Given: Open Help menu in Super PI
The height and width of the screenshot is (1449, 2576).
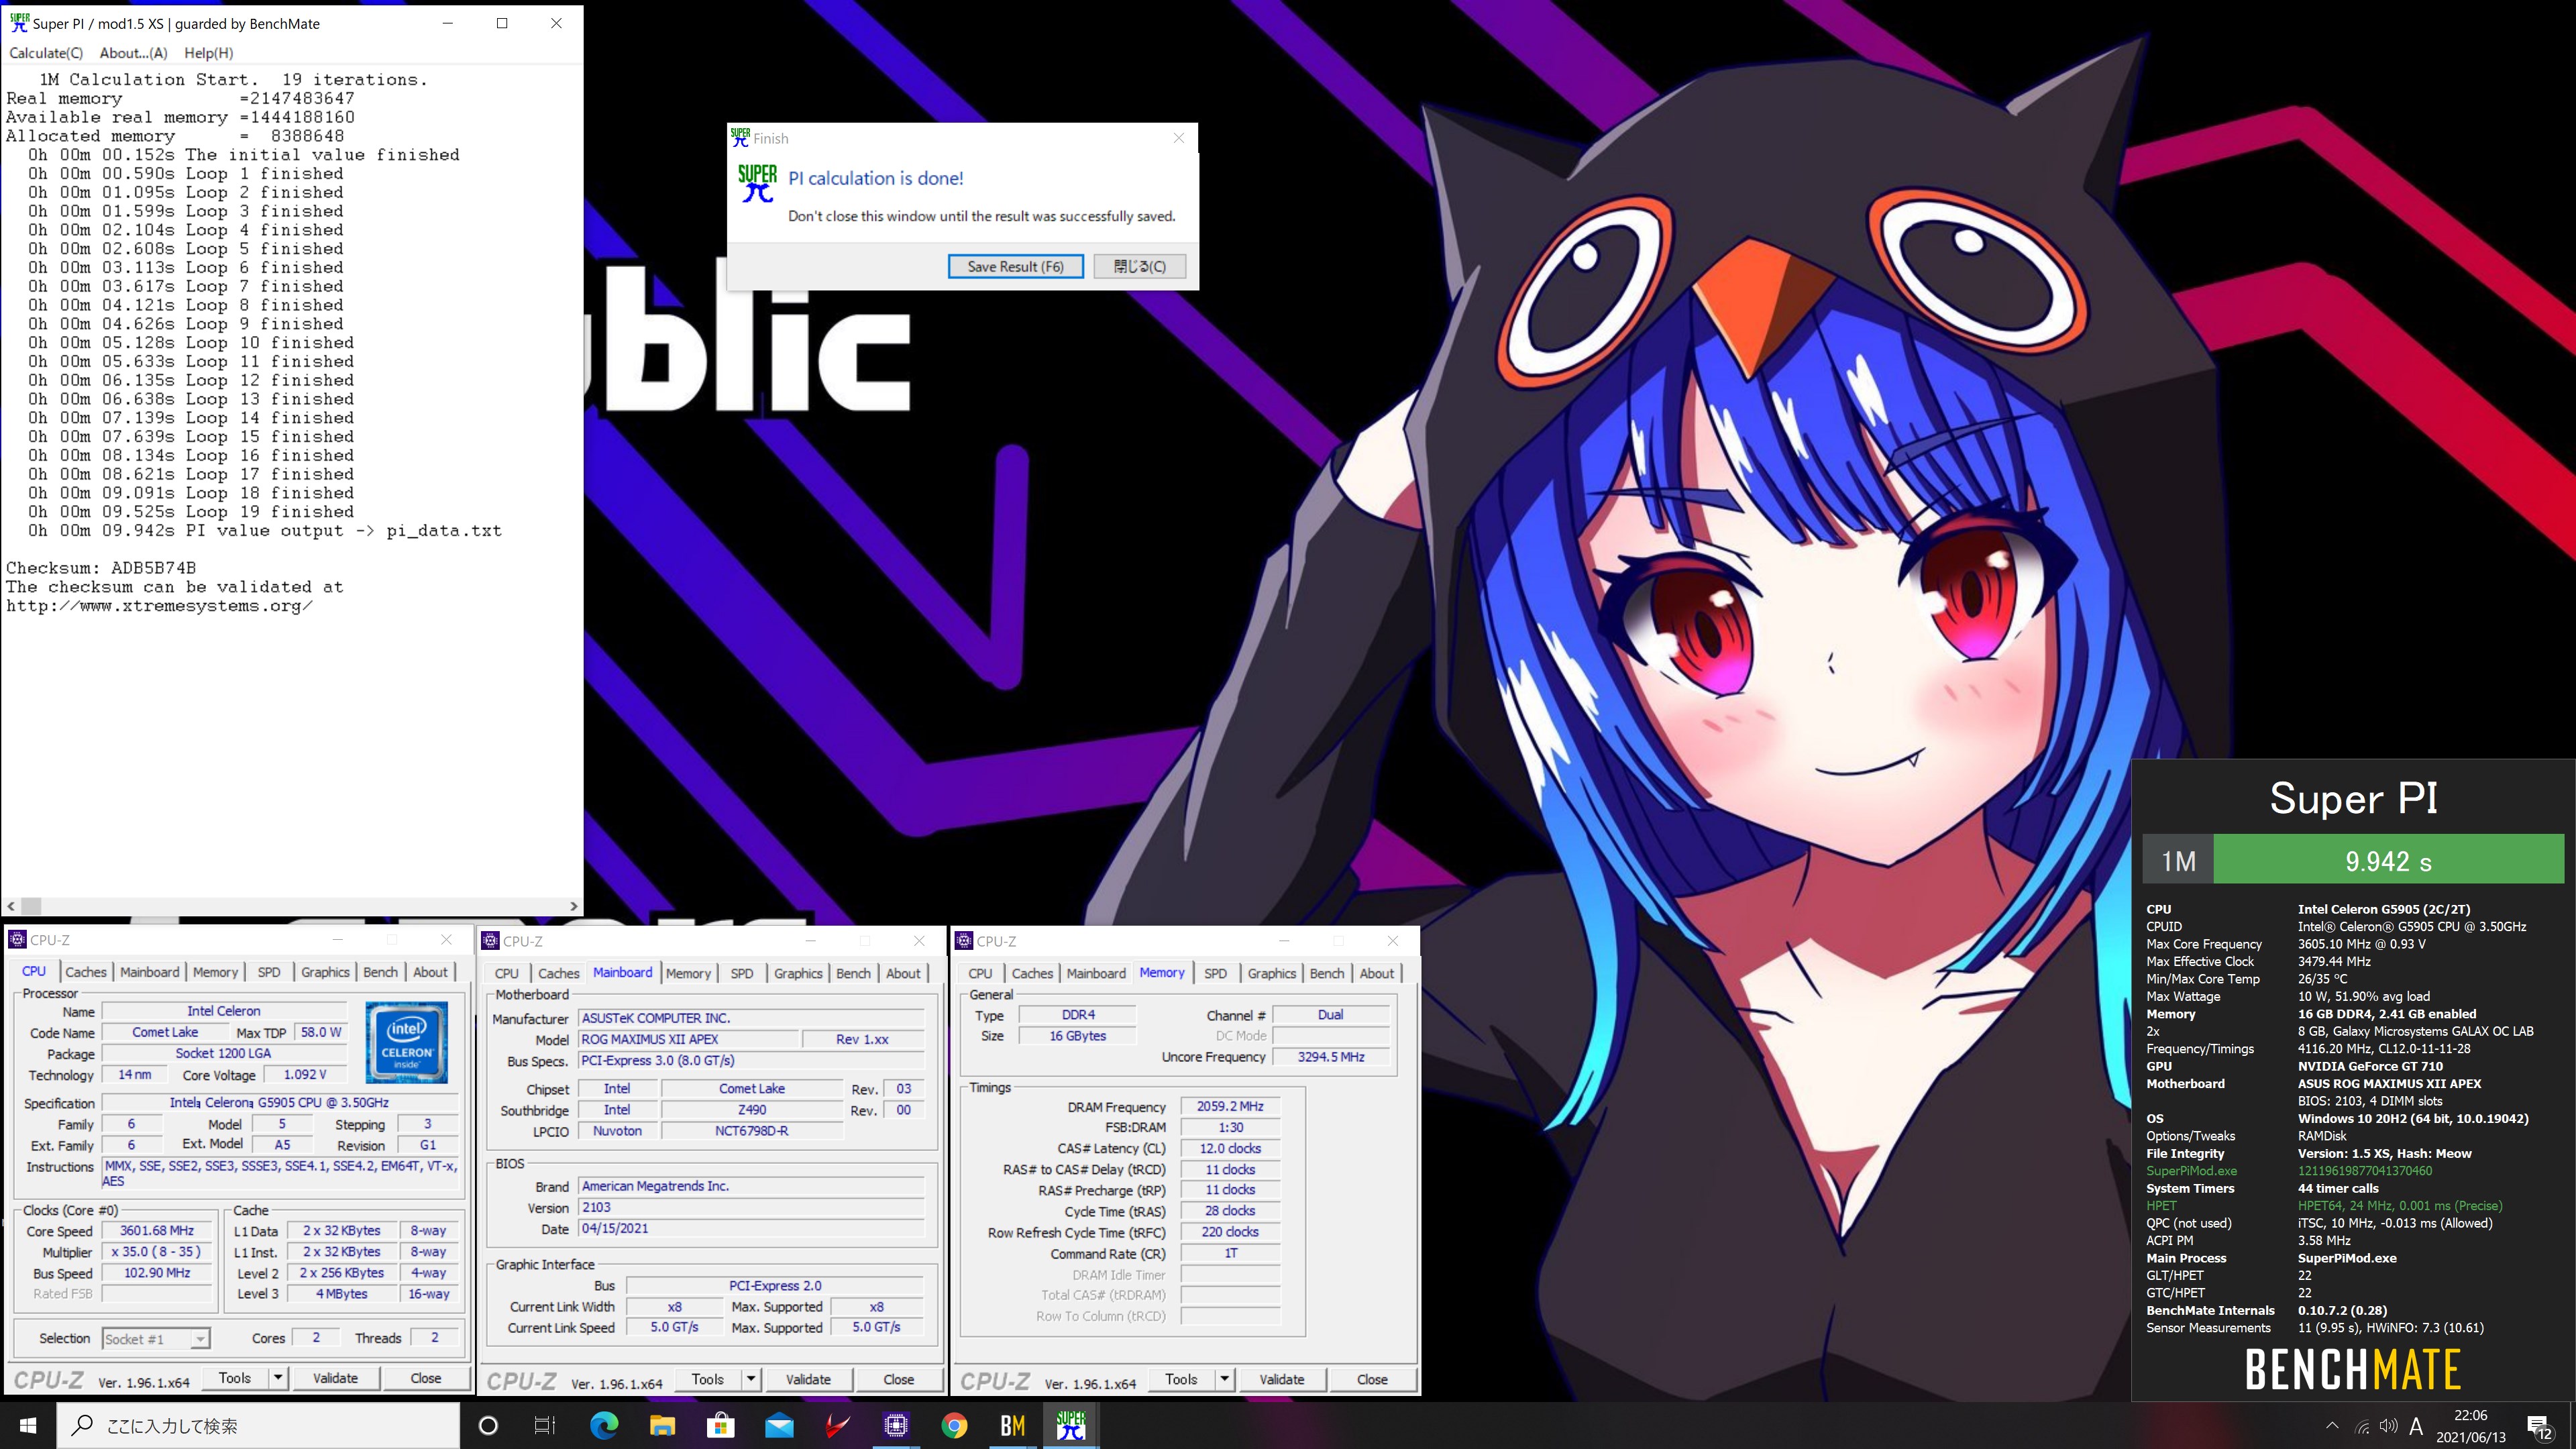Looking at the screenshot, I should coord(209,53).
